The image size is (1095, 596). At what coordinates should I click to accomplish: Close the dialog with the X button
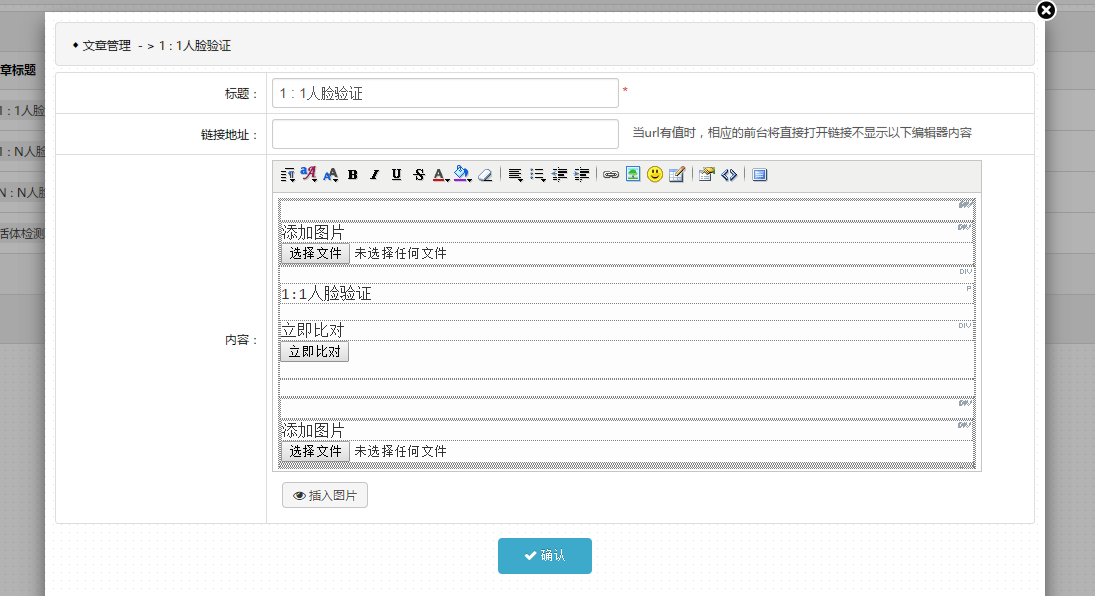tap(1046, 11)
